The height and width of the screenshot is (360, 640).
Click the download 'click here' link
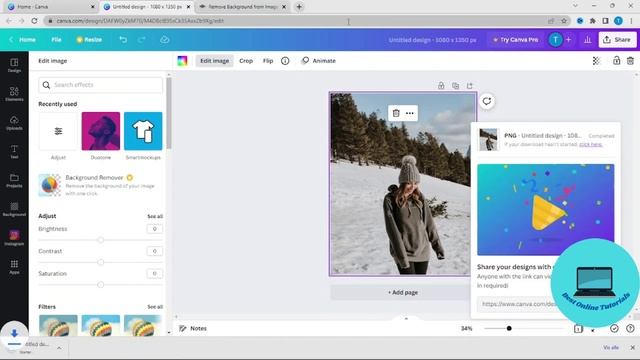591,144
